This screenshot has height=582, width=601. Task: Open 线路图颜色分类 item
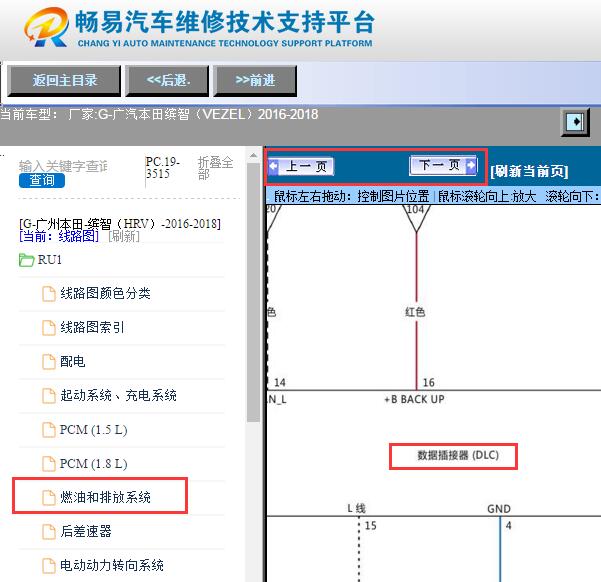coord(105,294)
